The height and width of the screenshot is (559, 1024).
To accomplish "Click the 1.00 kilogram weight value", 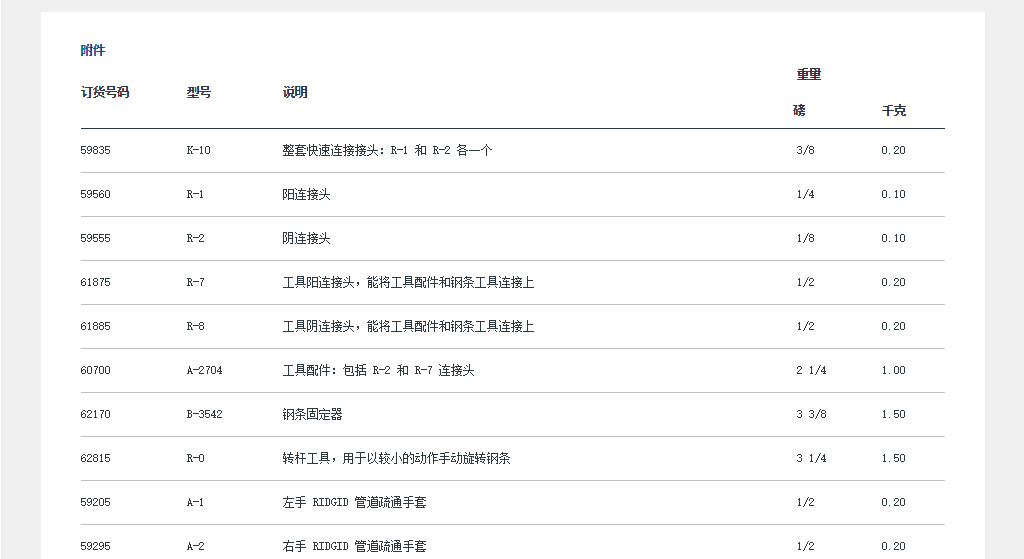I will tap(893, 370).
